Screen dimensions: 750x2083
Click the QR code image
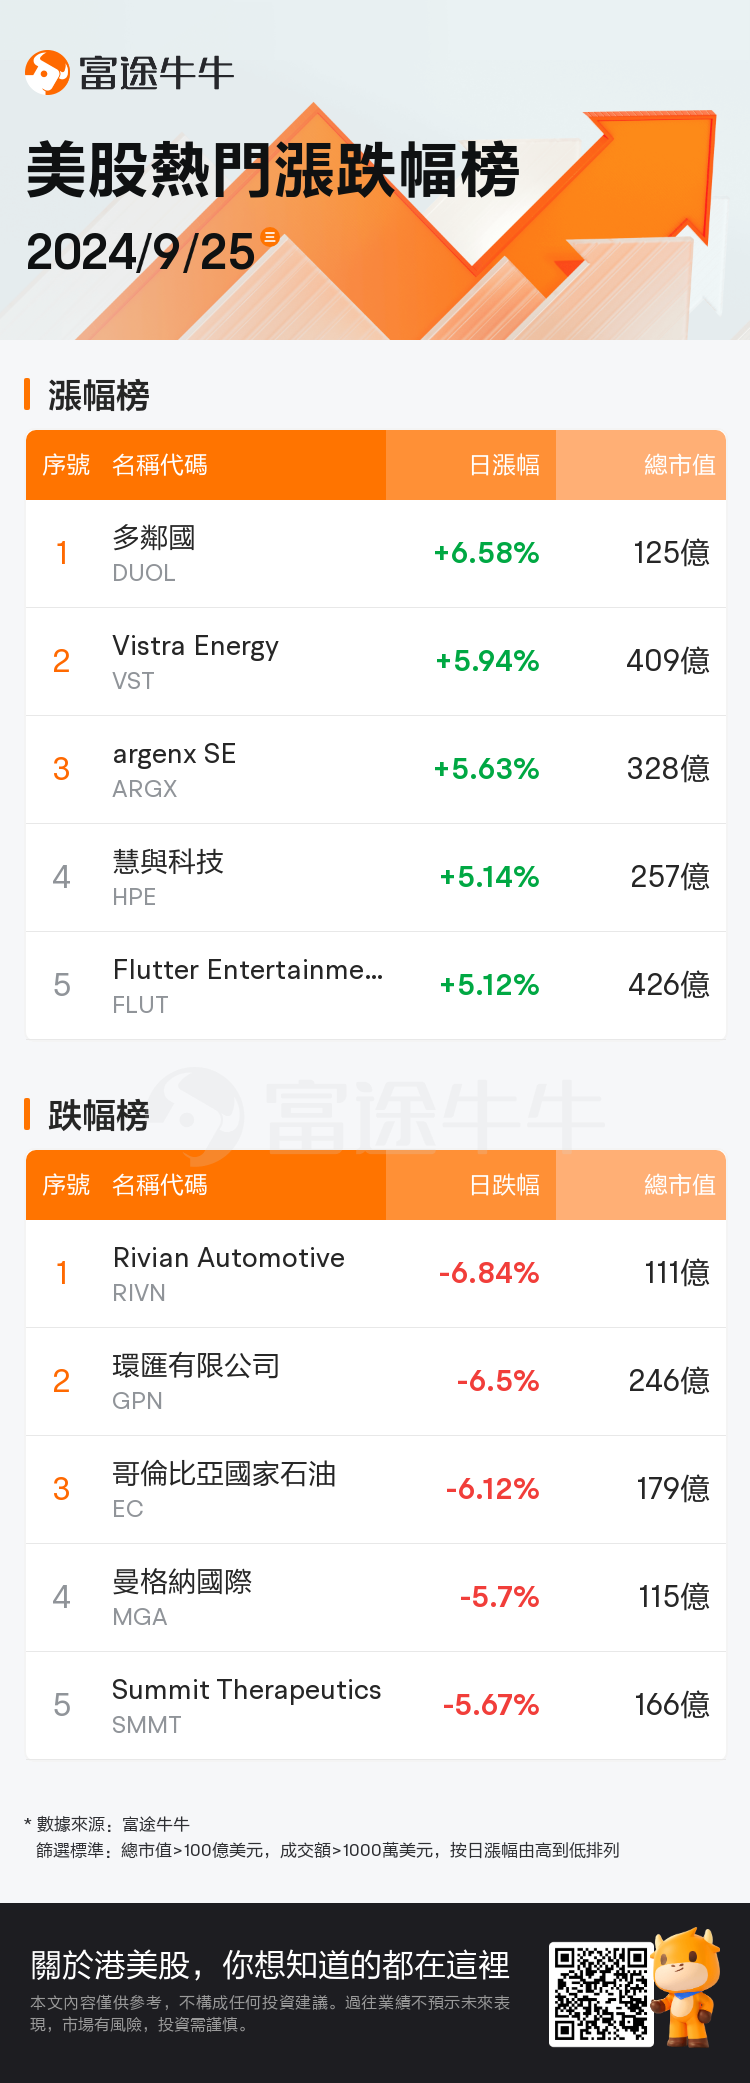[602, 1993]
